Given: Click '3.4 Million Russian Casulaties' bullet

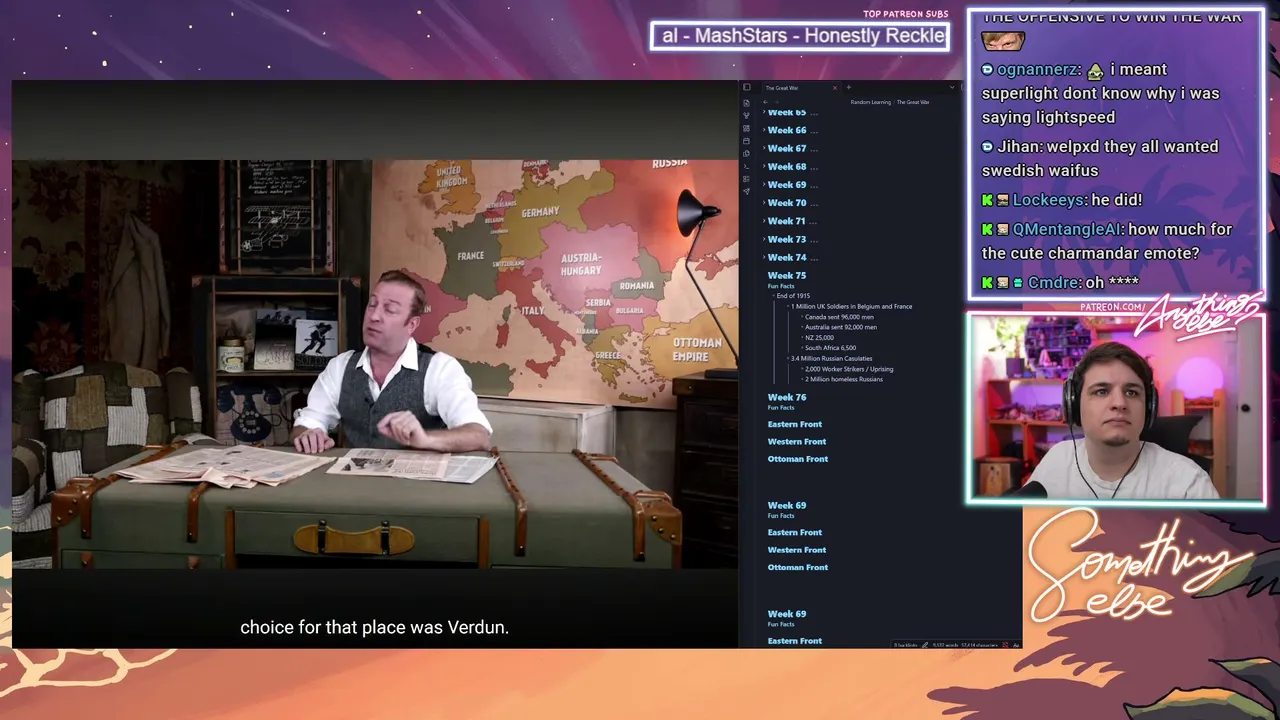Looking at the screenshot, I should (x=831, y=358).
